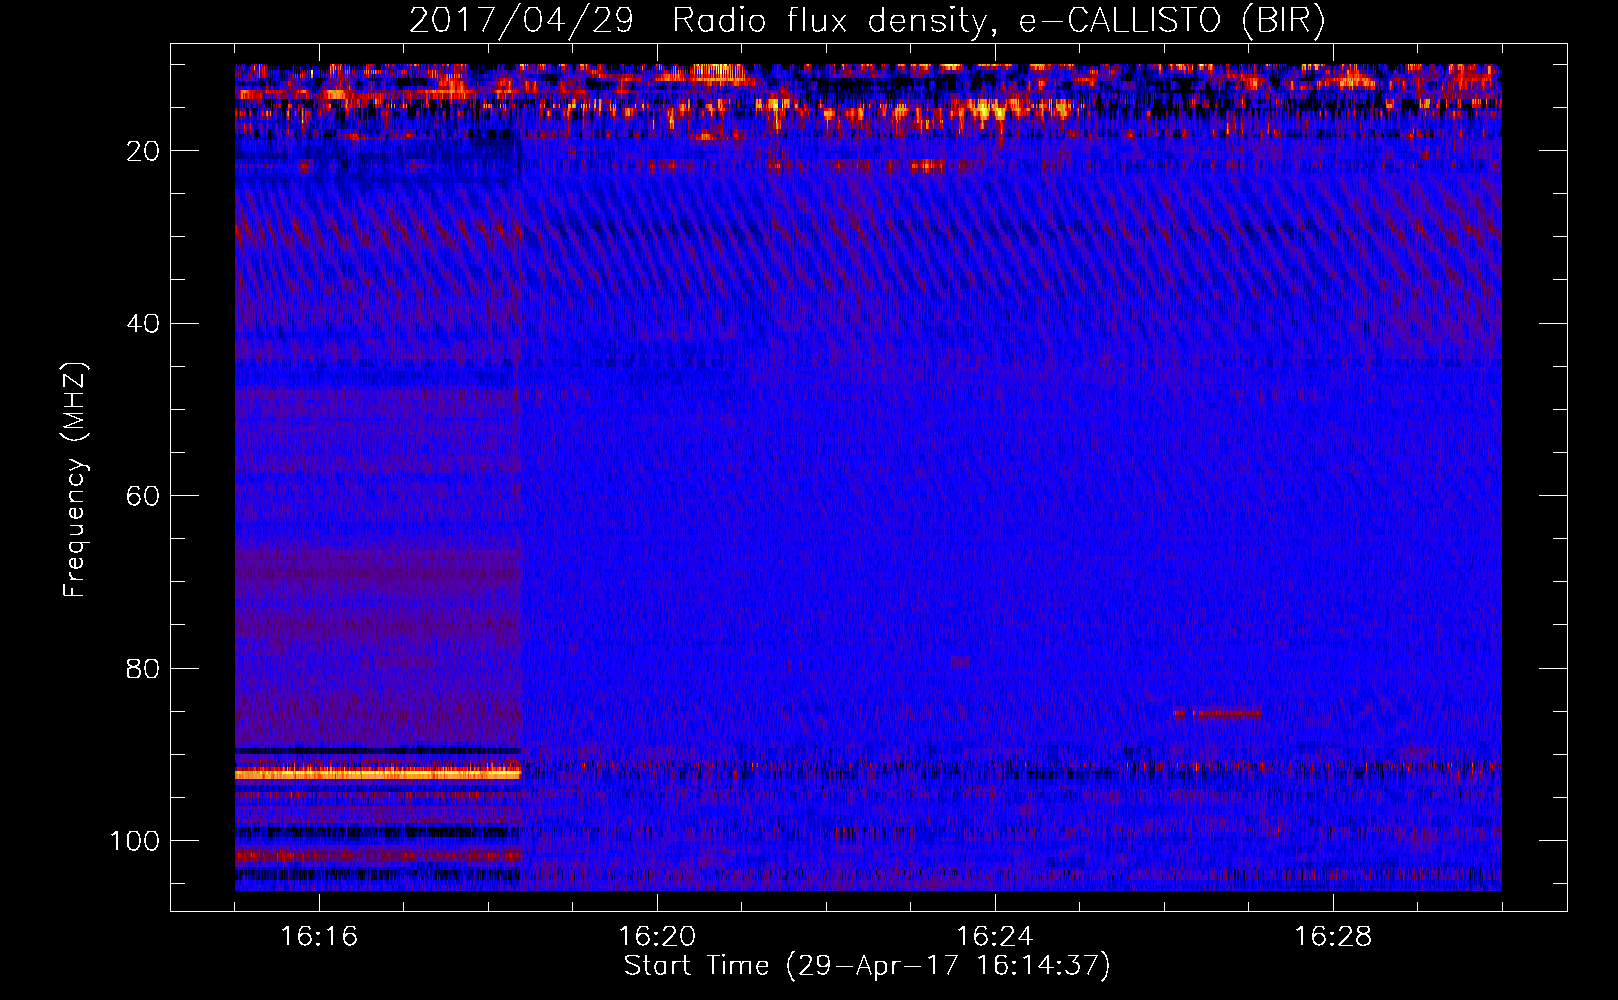1618x1000 pixels.
Task: Click the 16:20 time tick label
Action: click(x=657, y=936)
